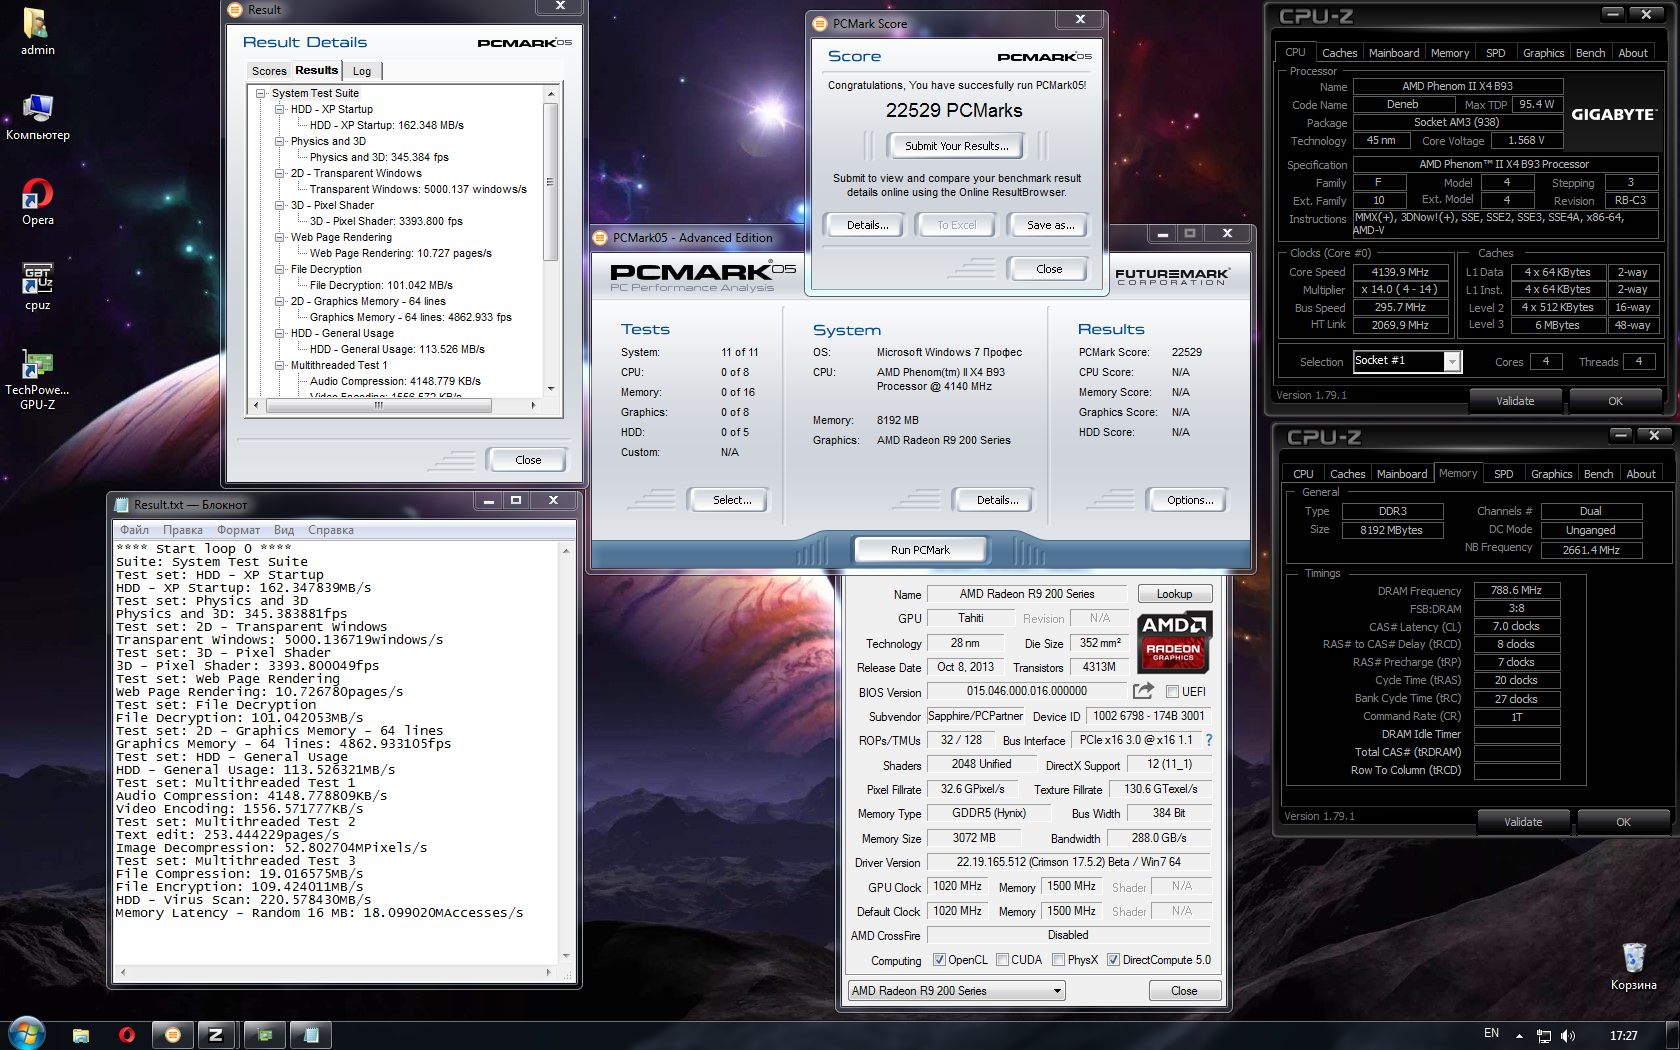Viewport: 1680px width, 1050px height.
Task: Open the GPU selection dropdown in GPU-Z
Action: tap(956, 991)
